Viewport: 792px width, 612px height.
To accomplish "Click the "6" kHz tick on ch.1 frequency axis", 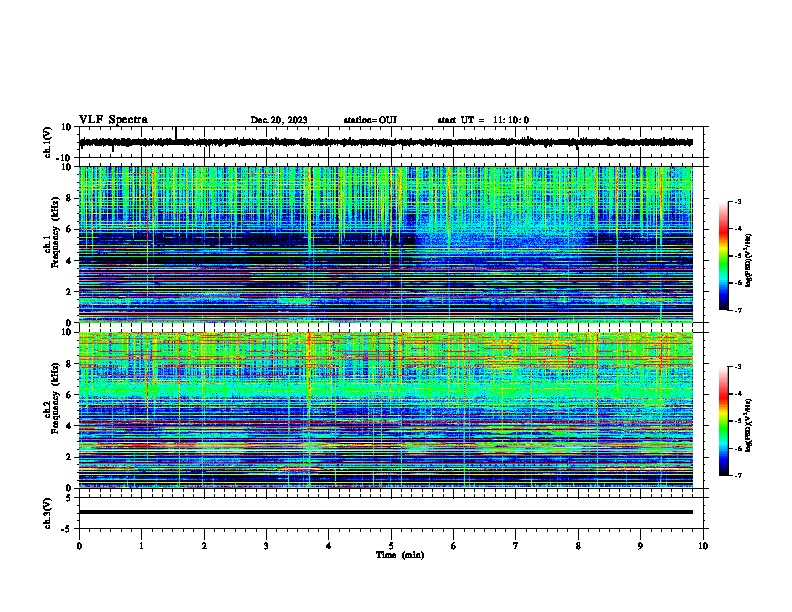I will (69, 229).
